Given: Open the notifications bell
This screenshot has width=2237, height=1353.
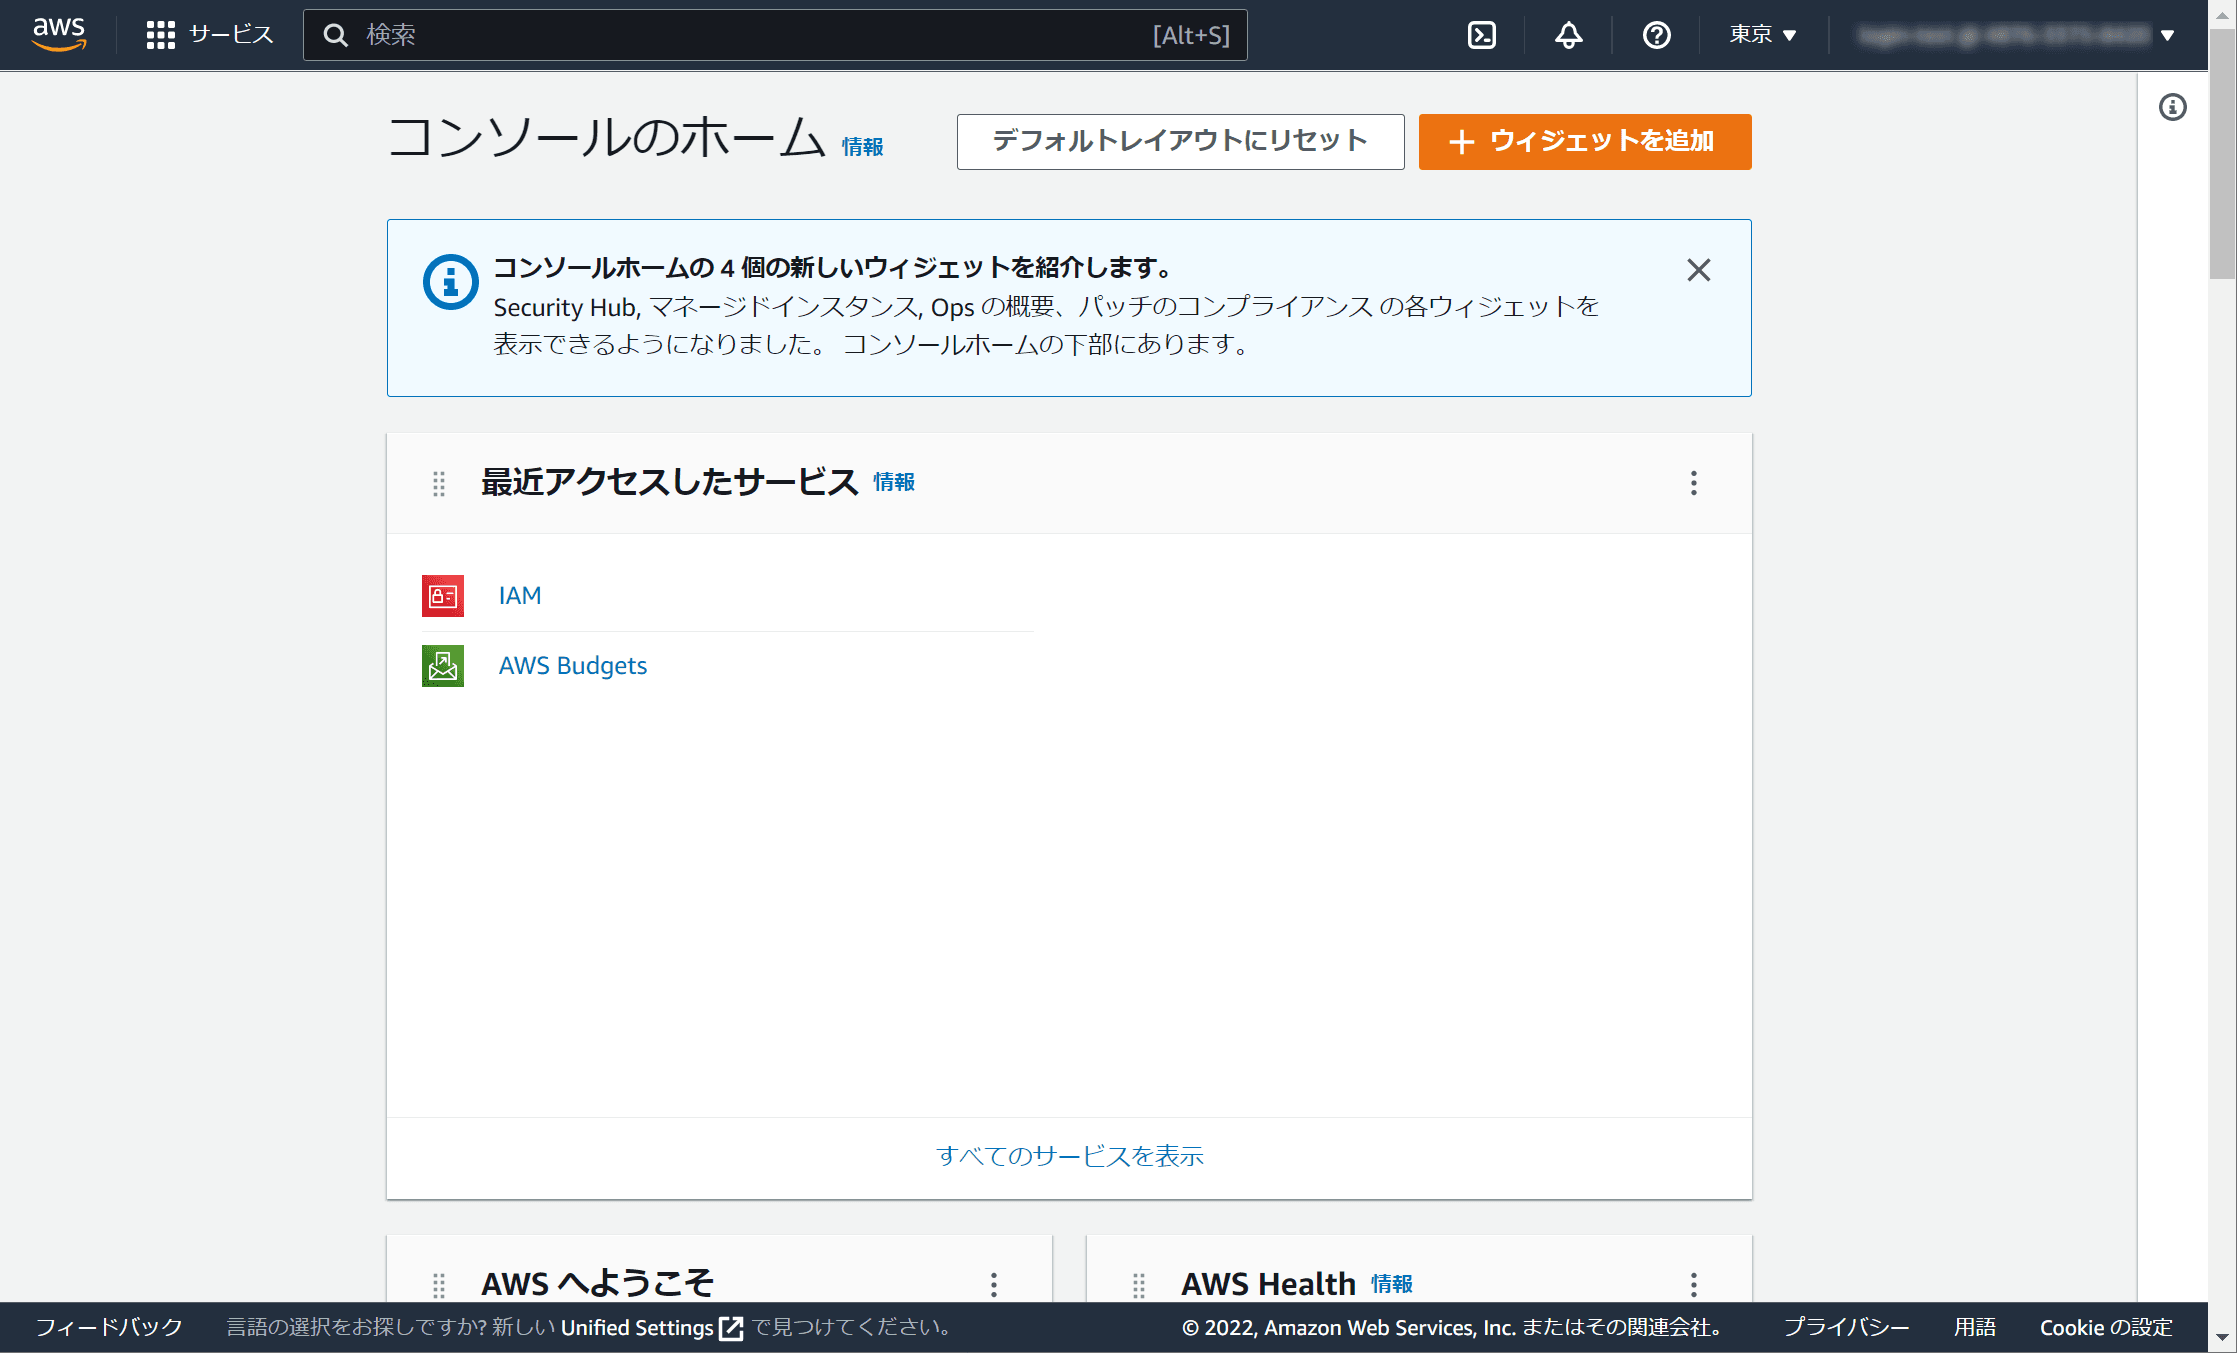Looking at the screenshot, I should 1568,35.
